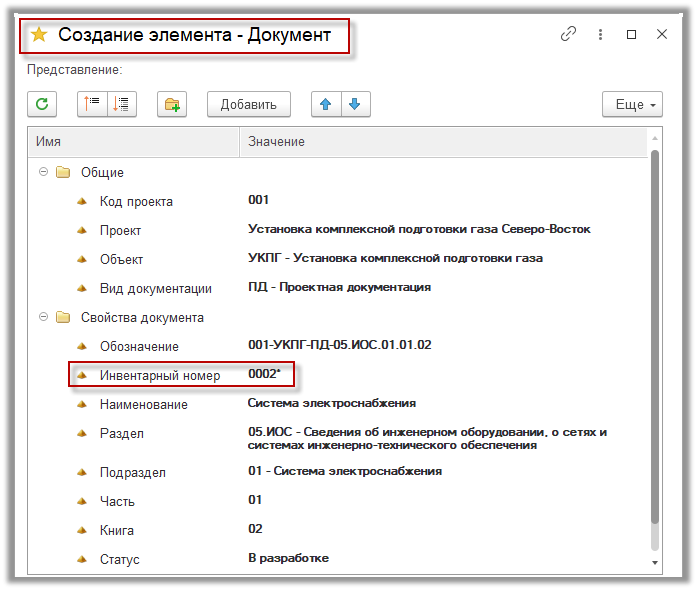Click the Добавить button
The image size is (697, 590).
click(249, 104)
